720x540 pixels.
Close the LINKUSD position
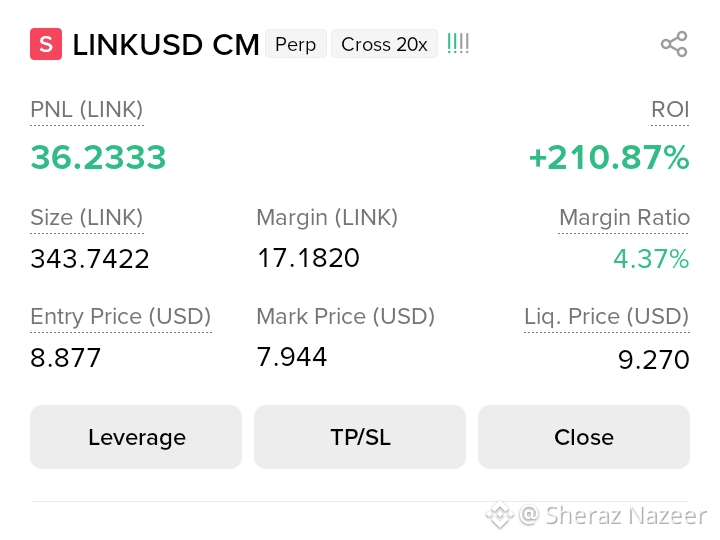pos(584,437)
